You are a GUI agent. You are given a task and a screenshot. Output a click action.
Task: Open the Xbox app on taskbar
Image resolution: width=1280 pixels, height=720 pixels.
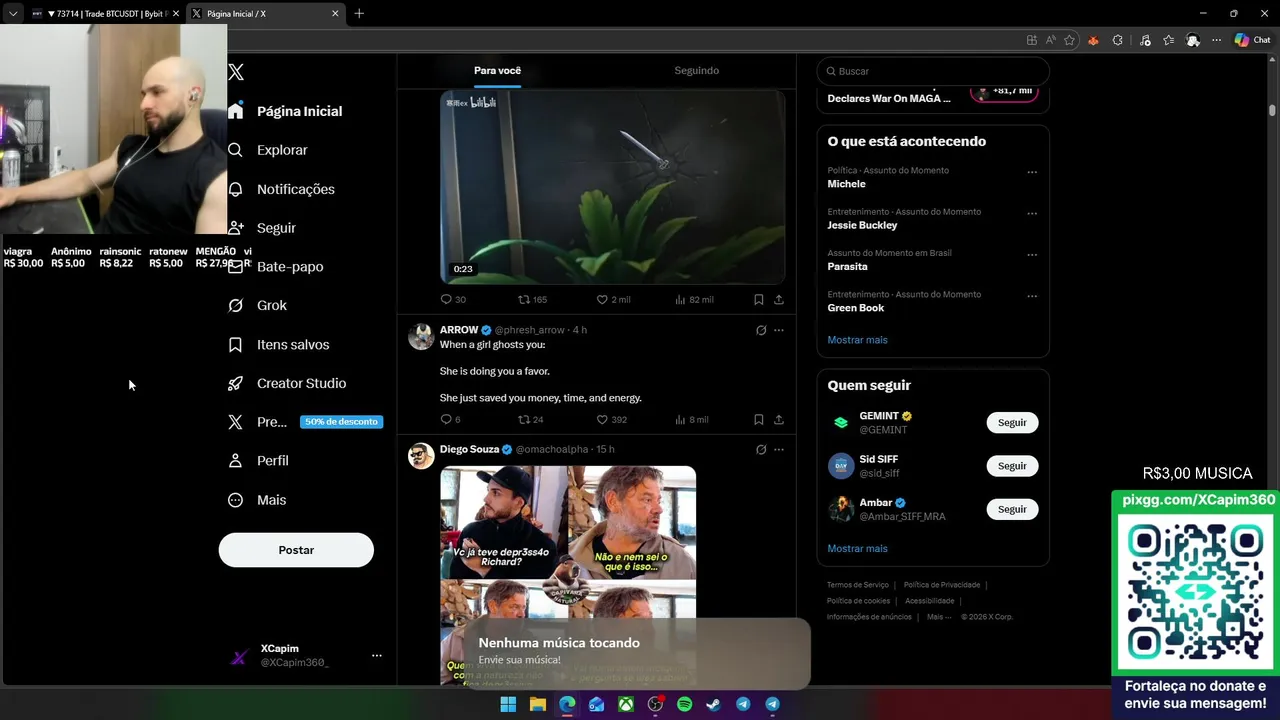[625, 704]
